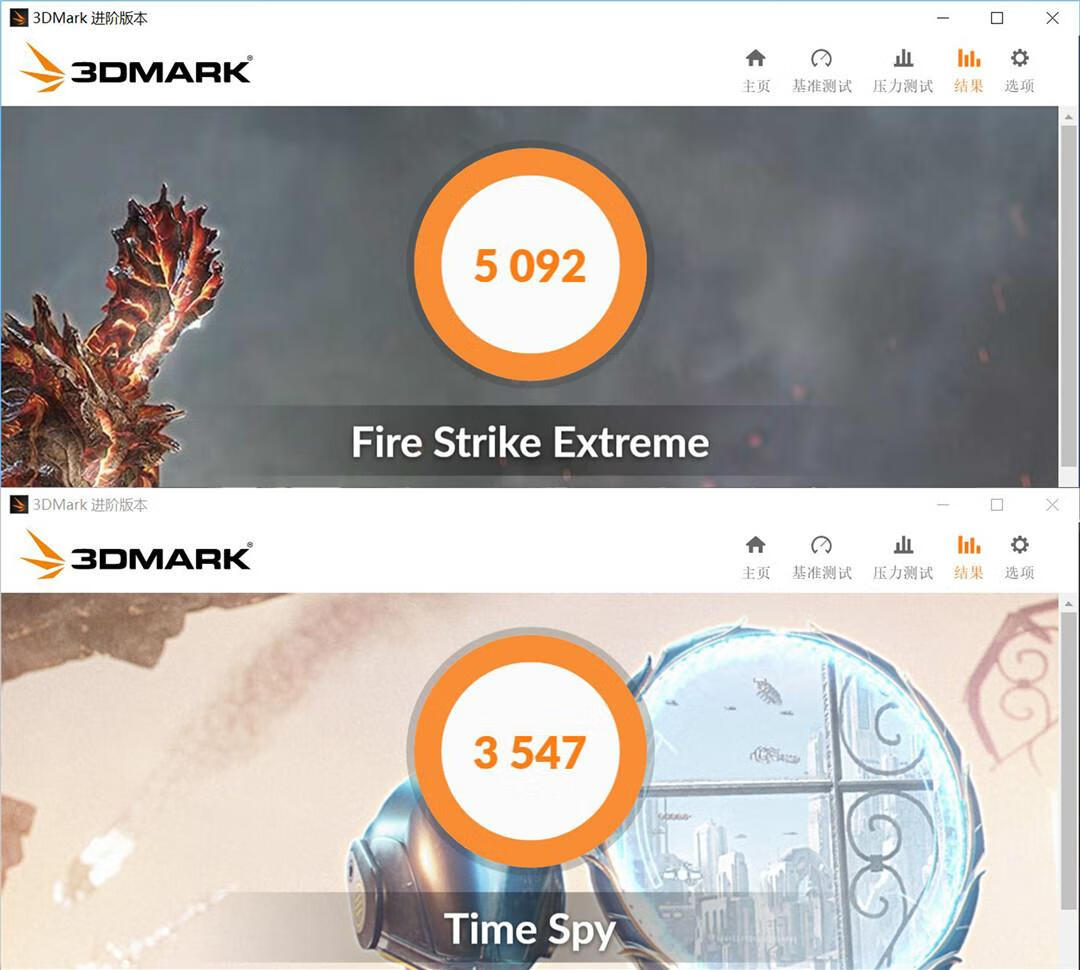
Task: Select the benchmark gauge icon in the Time Spy window
Action: 821,546
